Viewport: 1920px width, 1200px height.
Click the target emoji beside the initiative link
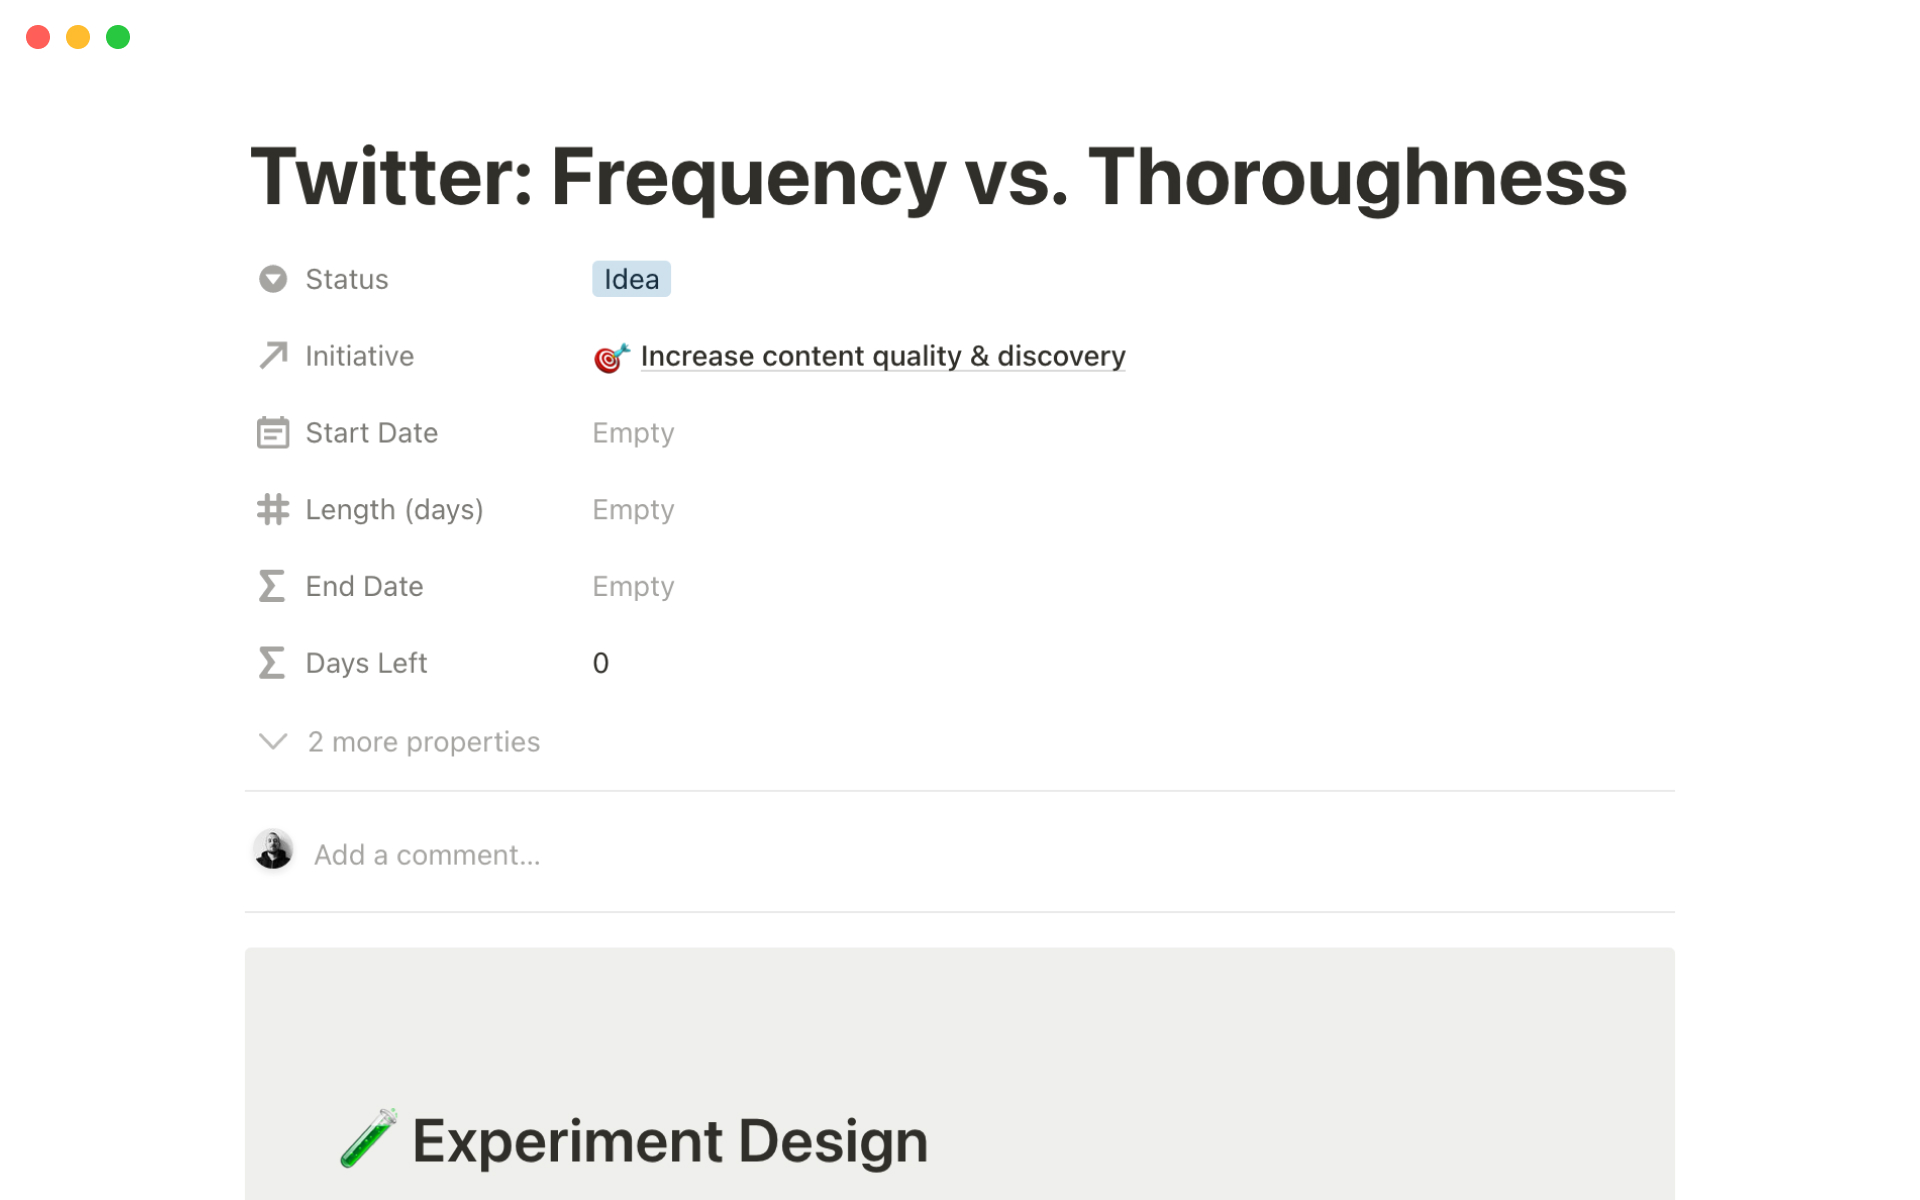click(x=611, y=357)
